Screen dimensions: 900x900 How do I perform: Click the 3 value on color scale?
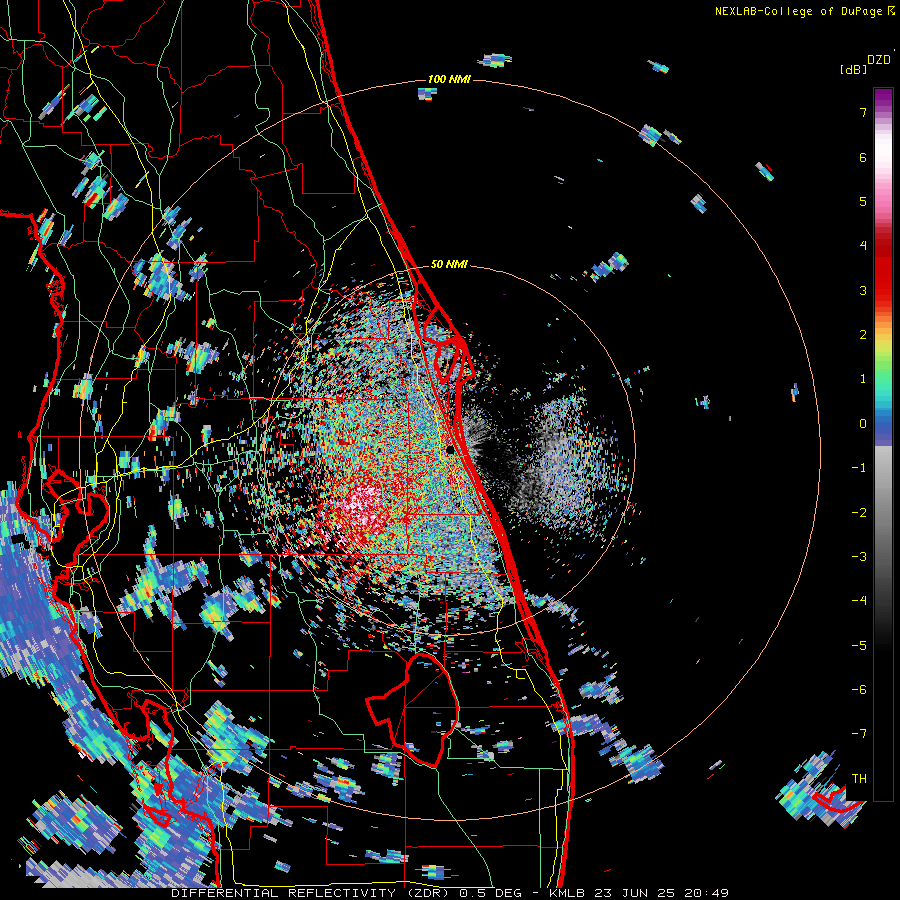(863, 290)
